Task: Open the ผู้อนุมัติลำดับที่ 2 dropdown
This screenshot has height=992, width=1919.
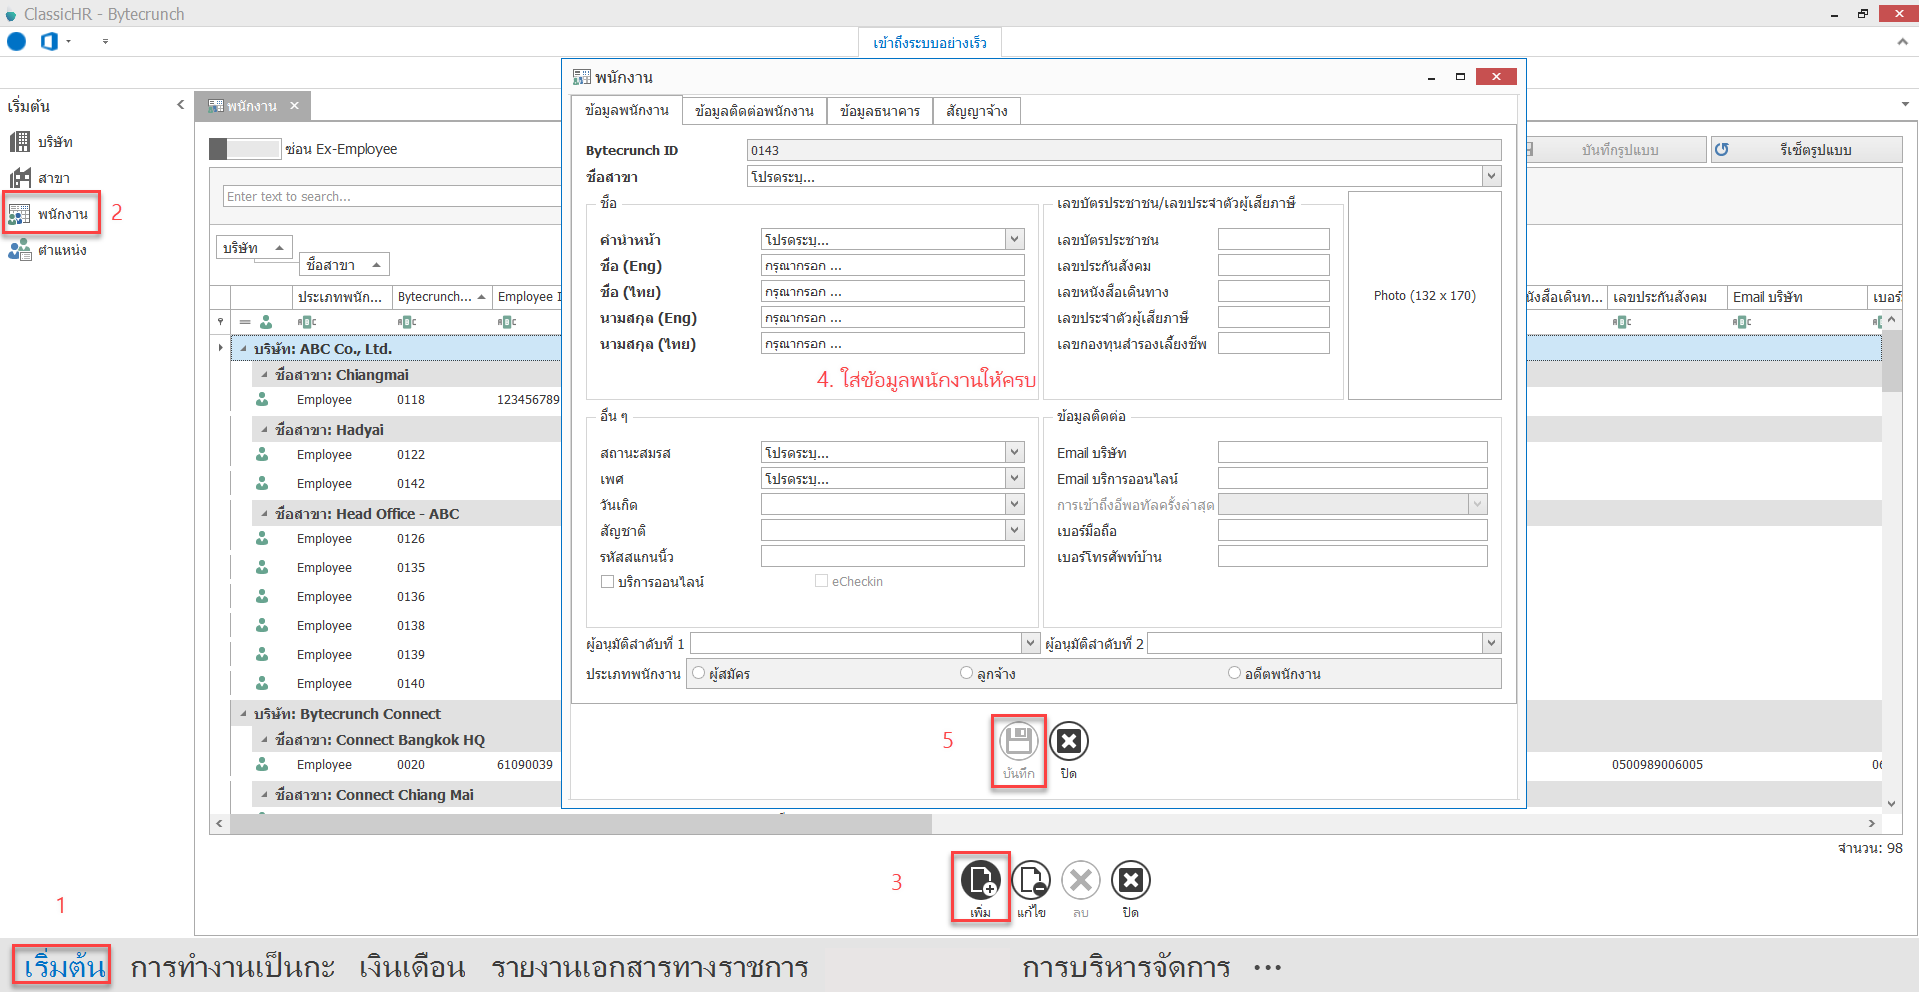Action: 1491,643
